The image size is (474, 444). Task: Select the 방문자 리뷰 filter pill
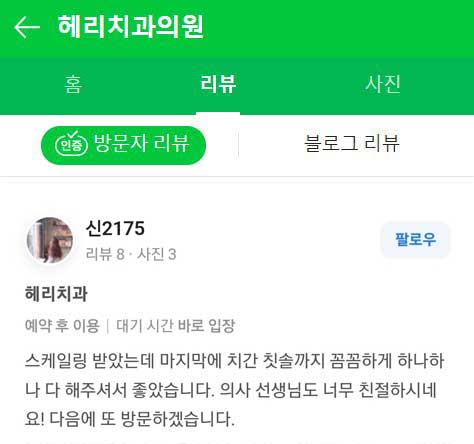[123, 145]
